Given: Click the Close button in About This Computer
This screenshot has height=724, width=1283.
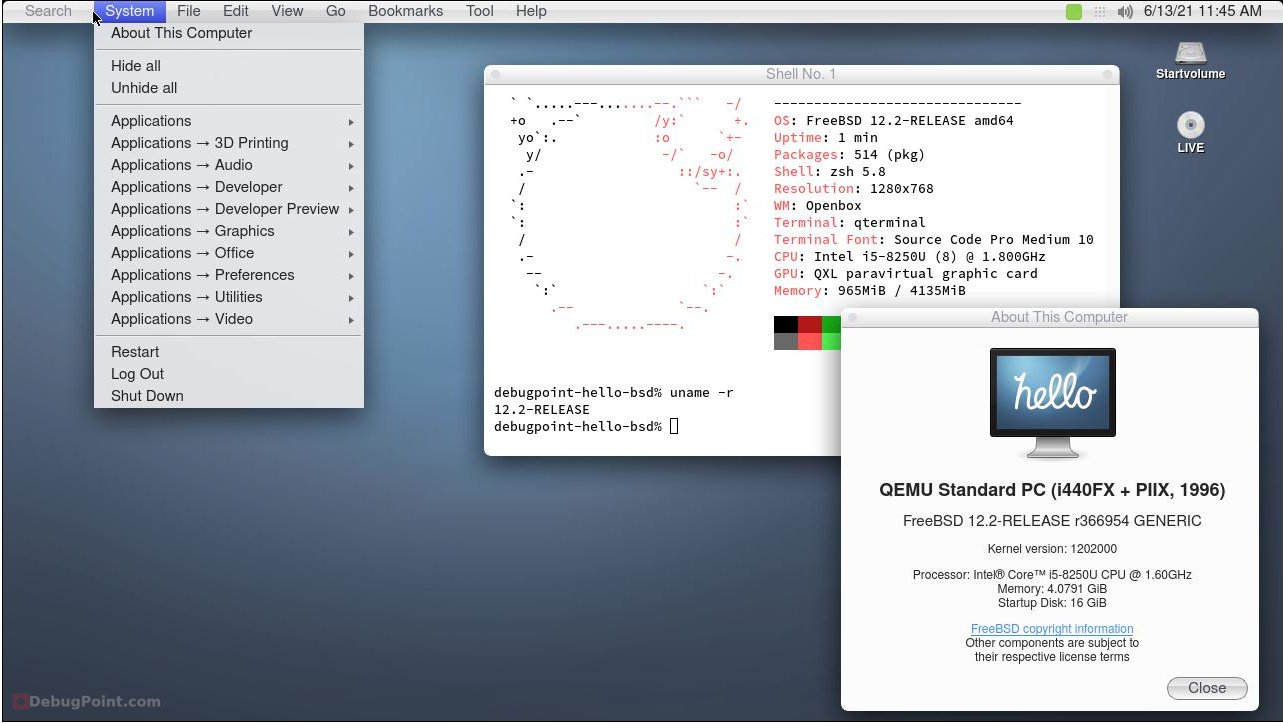Looking at the screenshot, I should click(x=1207, y=688).
